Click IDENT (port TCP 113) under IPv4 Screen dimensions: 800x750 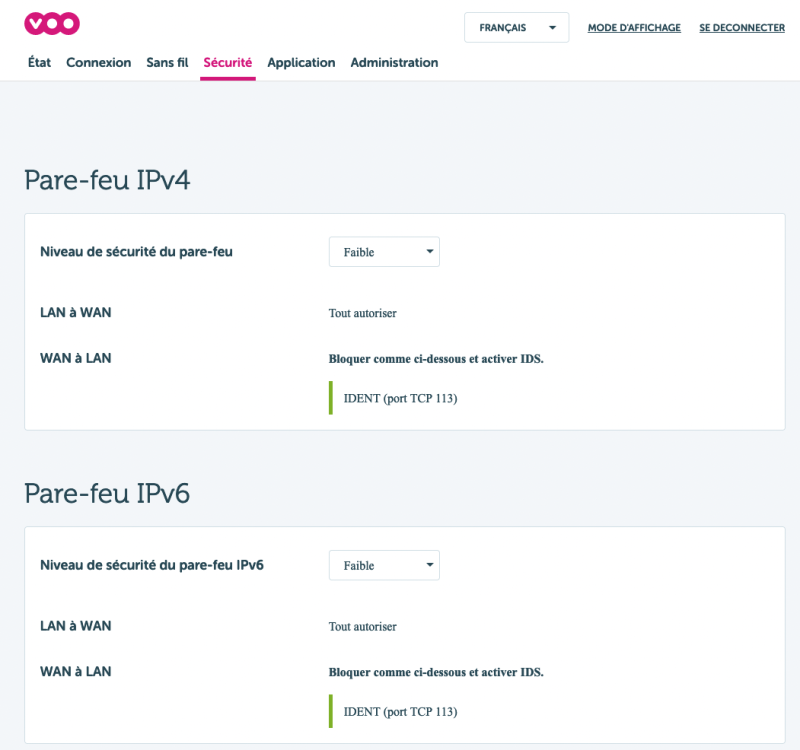[x=400, y=398]
